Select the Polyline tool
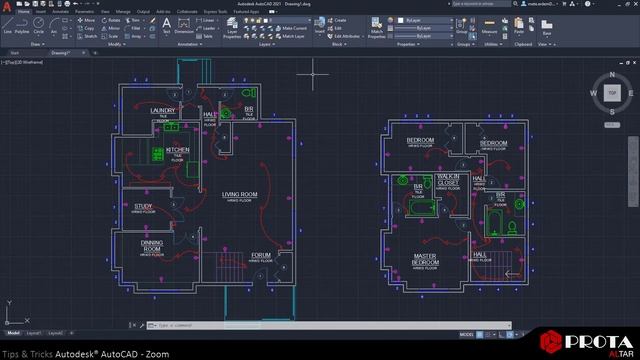The width and height of the screenshot is (640, 360). tap(22, 25)
